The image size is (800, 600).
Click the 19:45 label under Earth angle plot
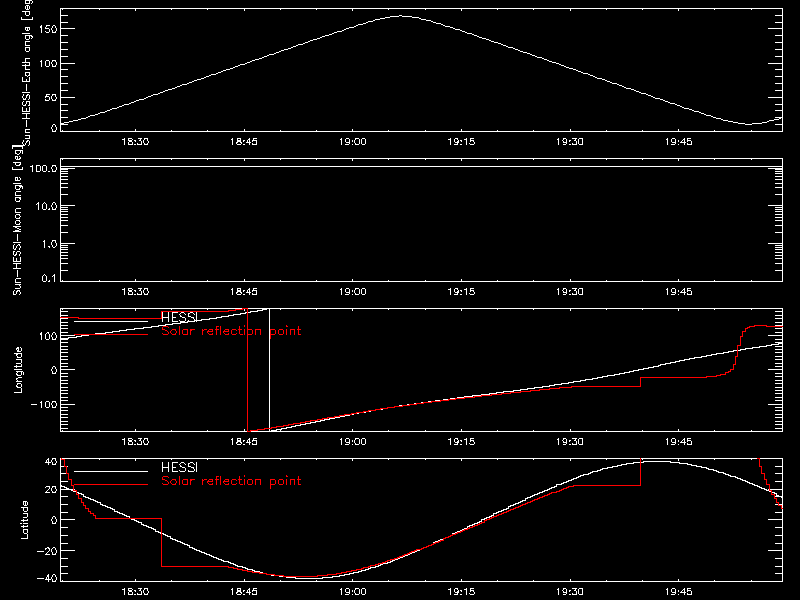tap(679, 142)
